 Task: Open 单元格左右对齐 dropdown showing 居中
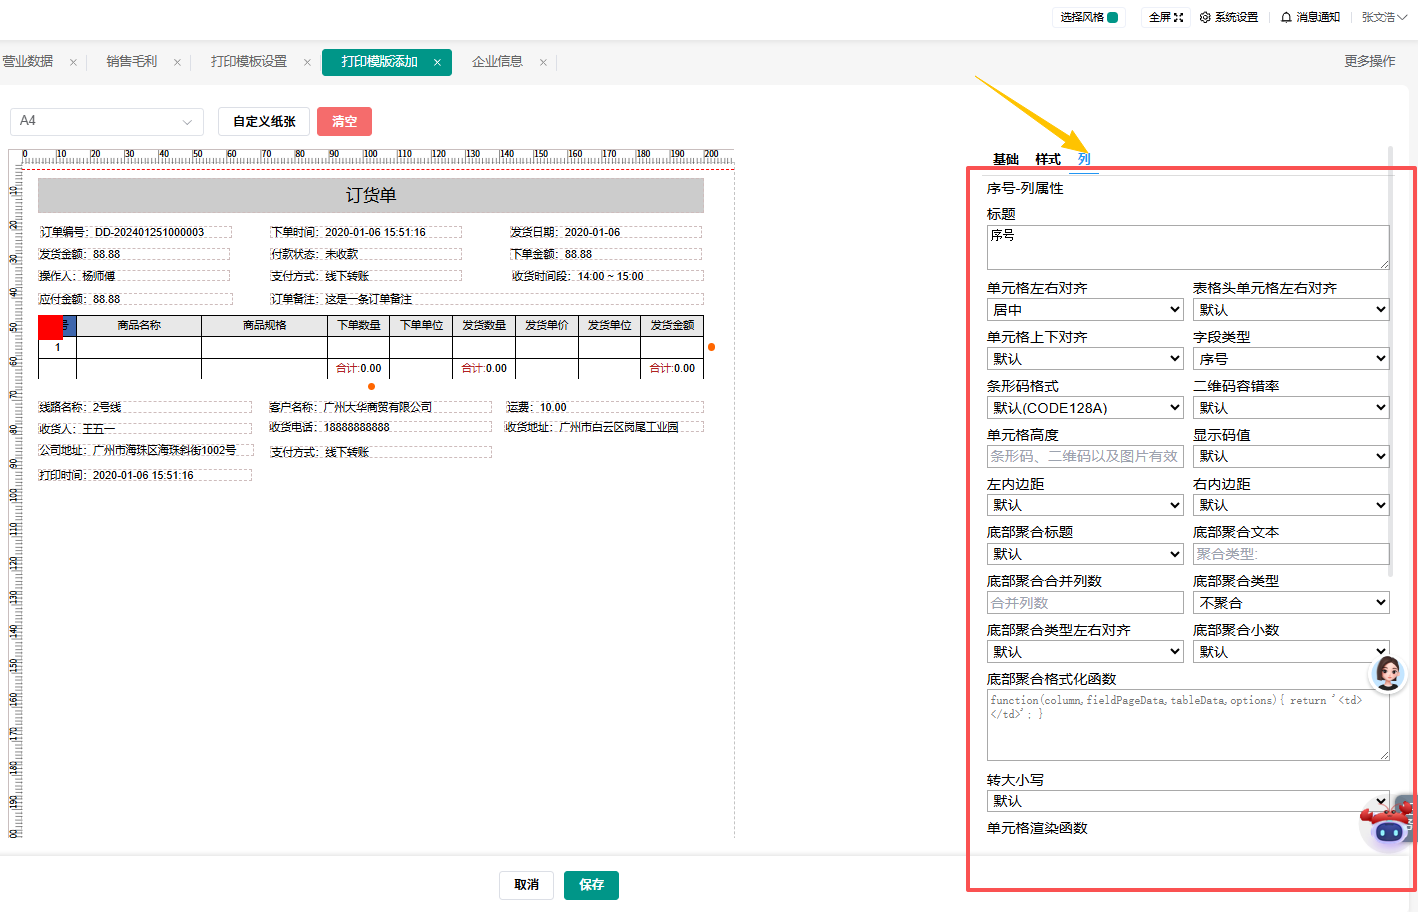click(1085, 310)
